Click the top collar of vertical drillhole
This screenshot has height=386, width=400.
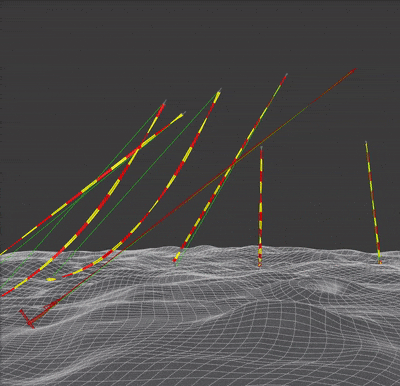tap(261, 148)
